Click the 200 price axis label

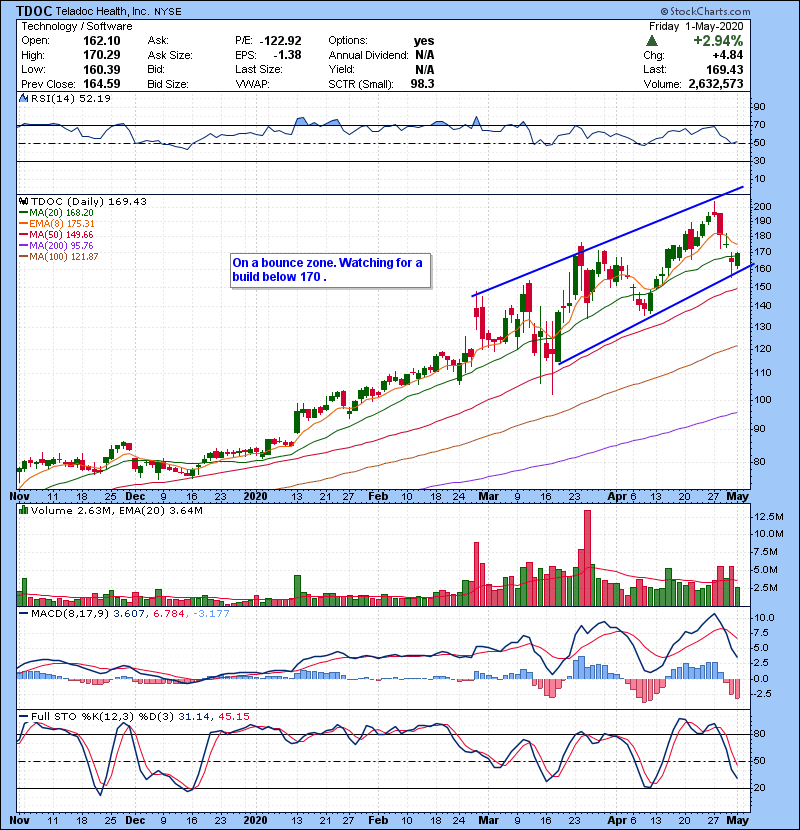[x=762, y=206]
